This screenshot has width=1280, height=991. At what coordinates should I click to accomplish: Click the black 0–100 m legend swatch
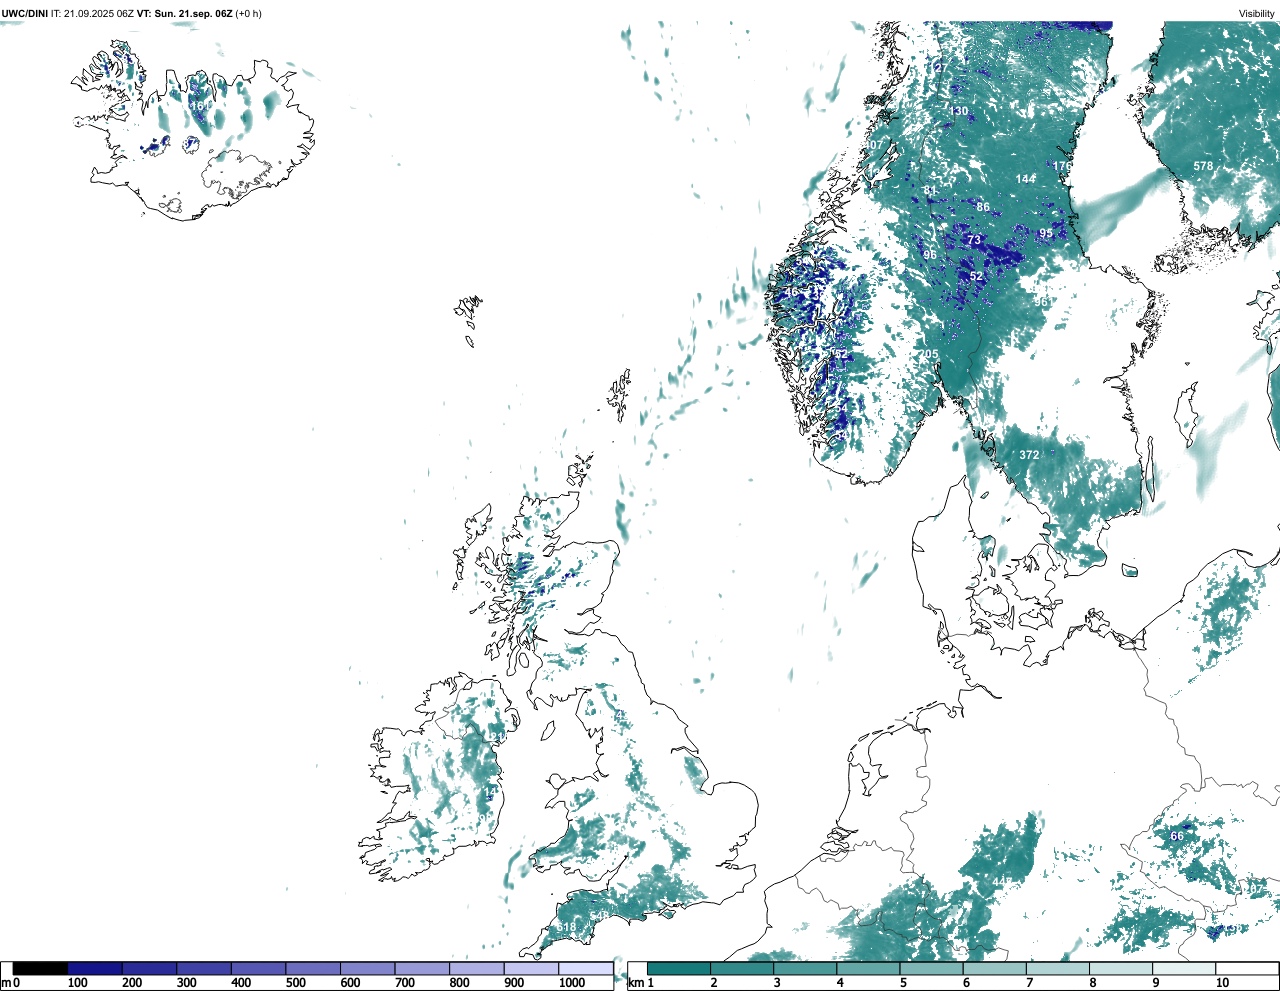pyautogui.click(x=40, y=969)
